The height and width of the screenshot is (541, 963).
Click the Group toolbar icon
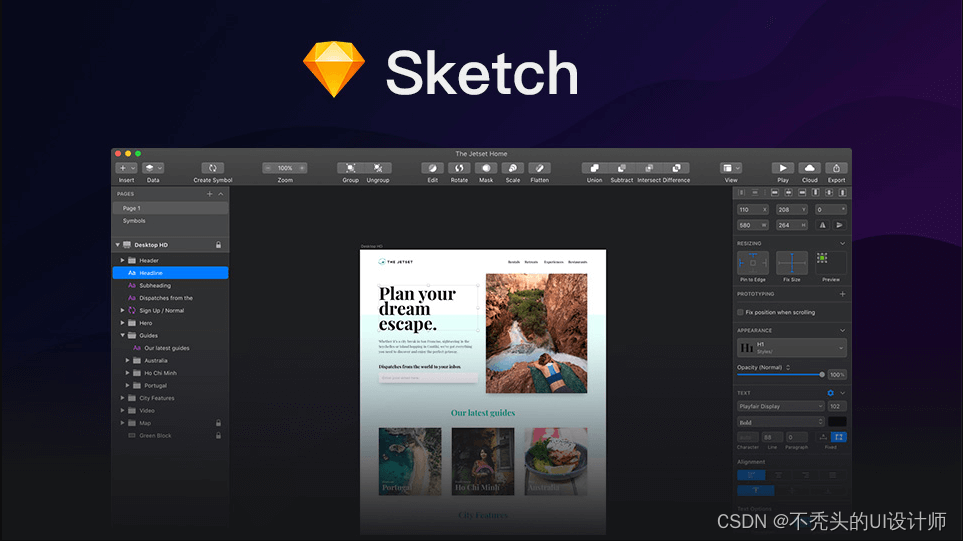(x=350, y=168)
